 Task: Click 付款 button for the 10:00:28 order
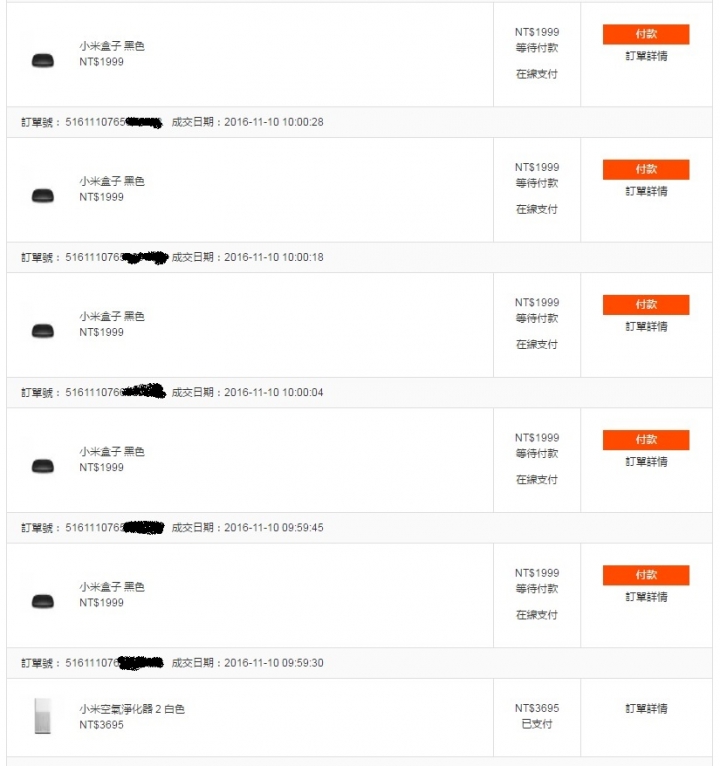(646, 170)
